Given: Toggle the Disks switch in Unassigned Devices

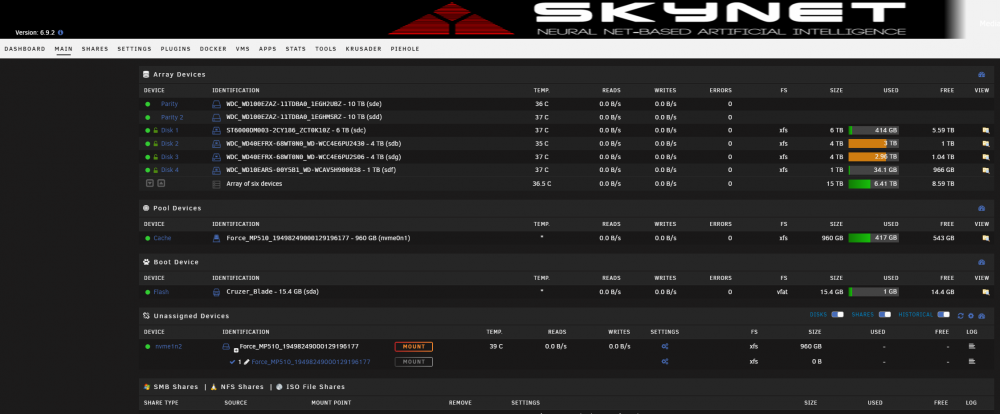Looking at the screenshot, I should tap(837, 315).
